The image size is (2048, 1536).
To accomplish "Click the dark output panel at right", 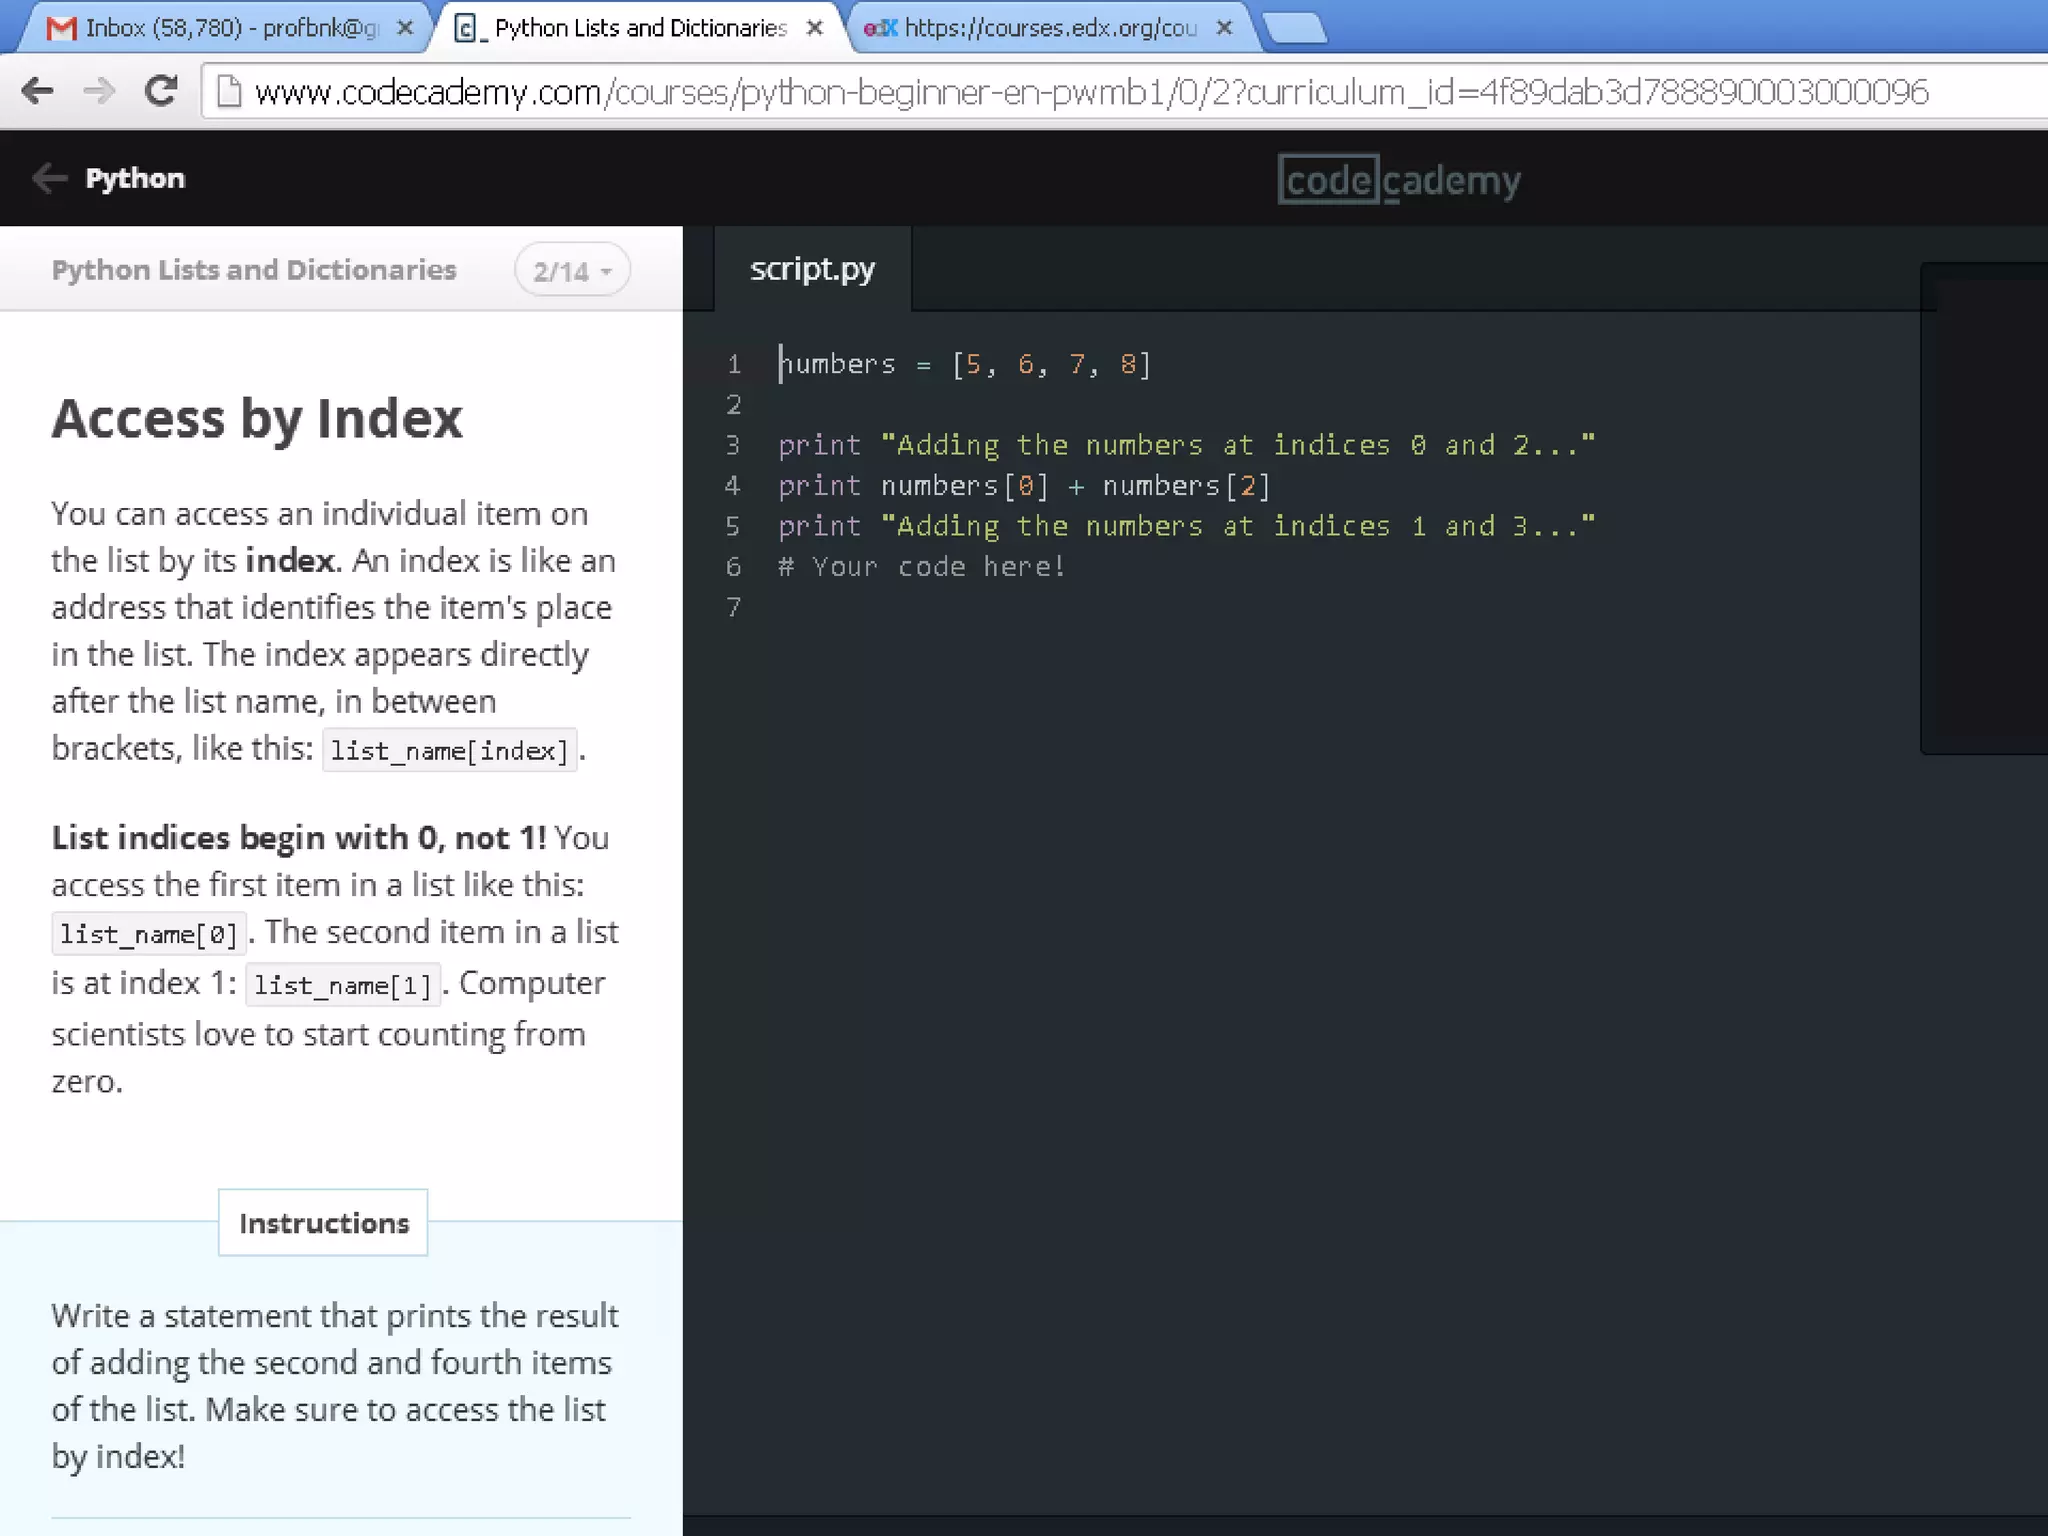I will (x=1984, y=508).
